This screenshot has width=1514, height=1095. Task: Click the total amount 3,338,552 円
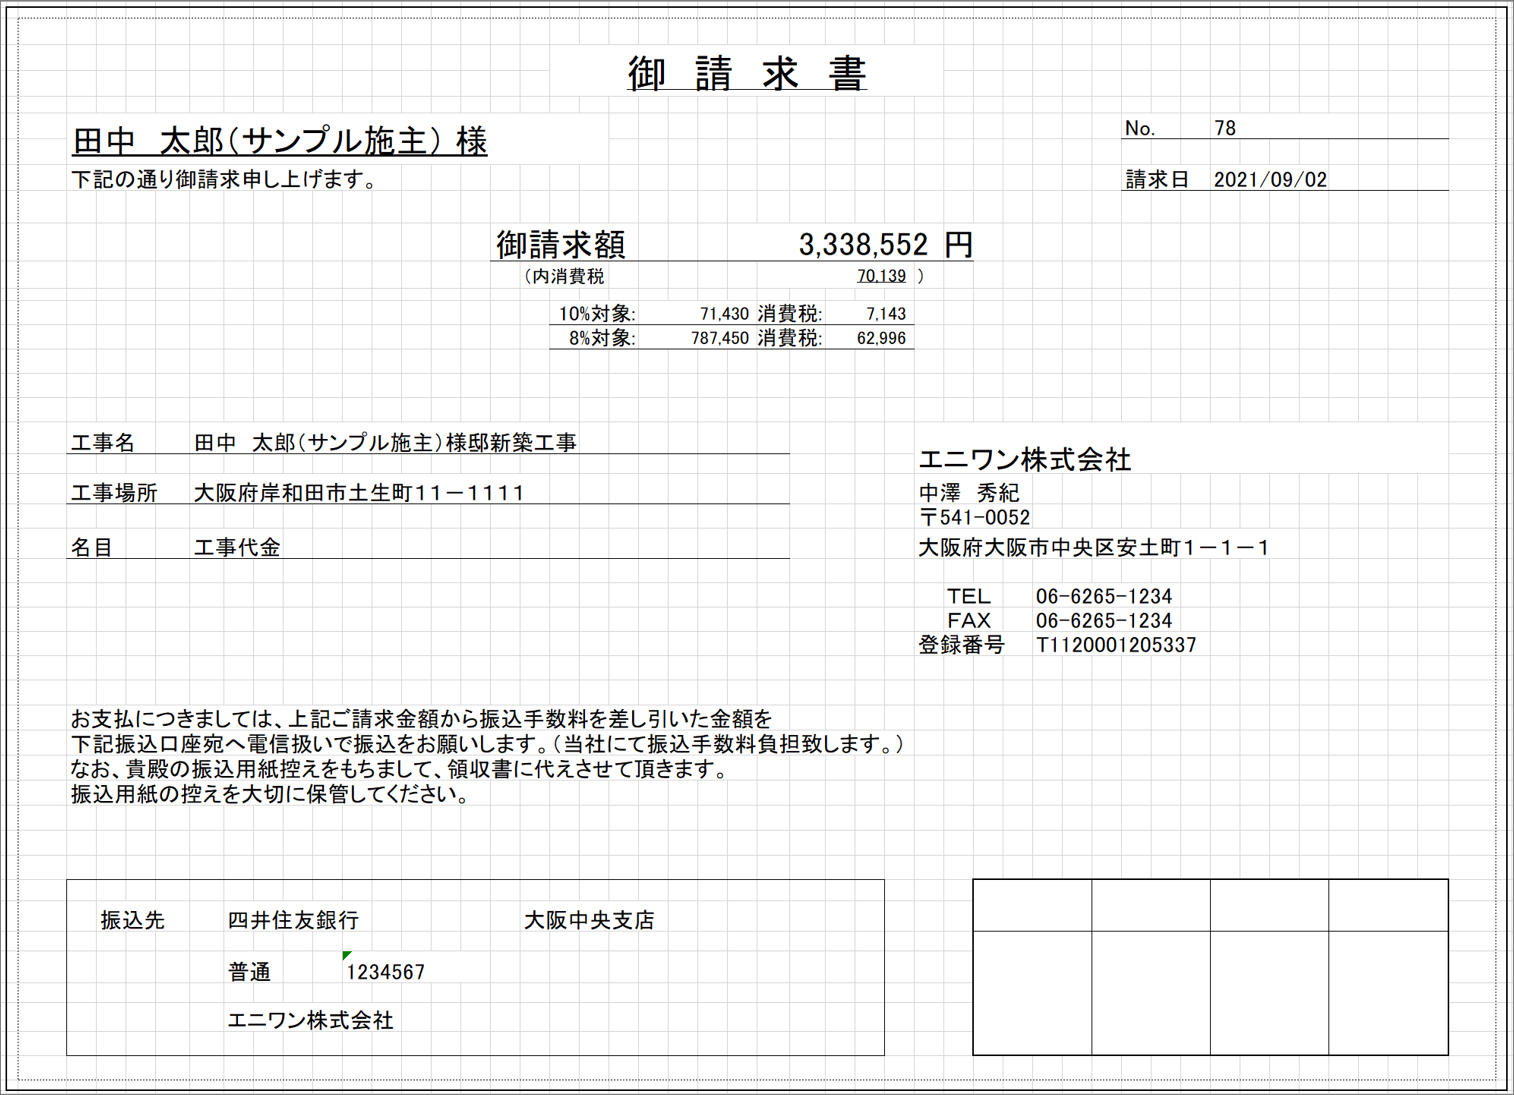coord(886,245)
